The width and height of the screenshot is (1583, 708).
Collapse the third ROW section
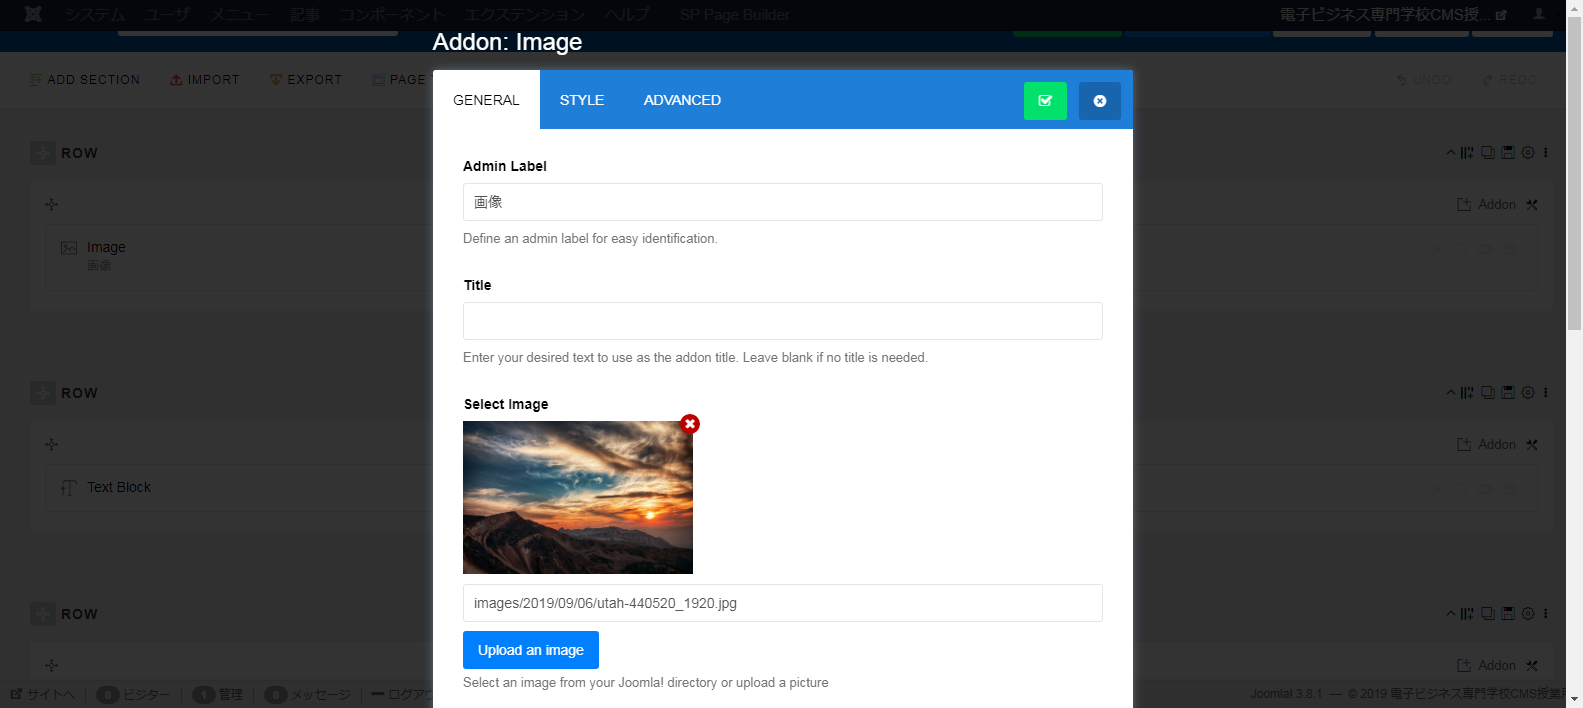click(x=1451, y=614)
